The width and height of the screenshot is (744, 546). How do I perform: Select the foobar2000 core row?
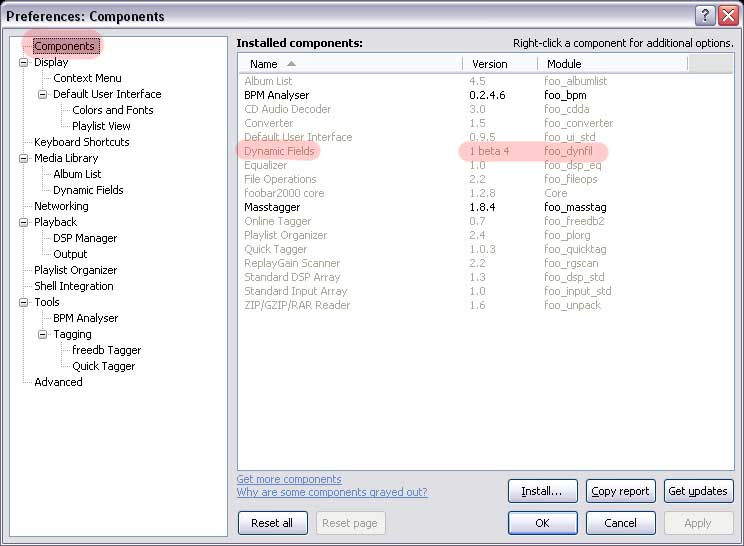pyautogui.click(x=485, y=193)
